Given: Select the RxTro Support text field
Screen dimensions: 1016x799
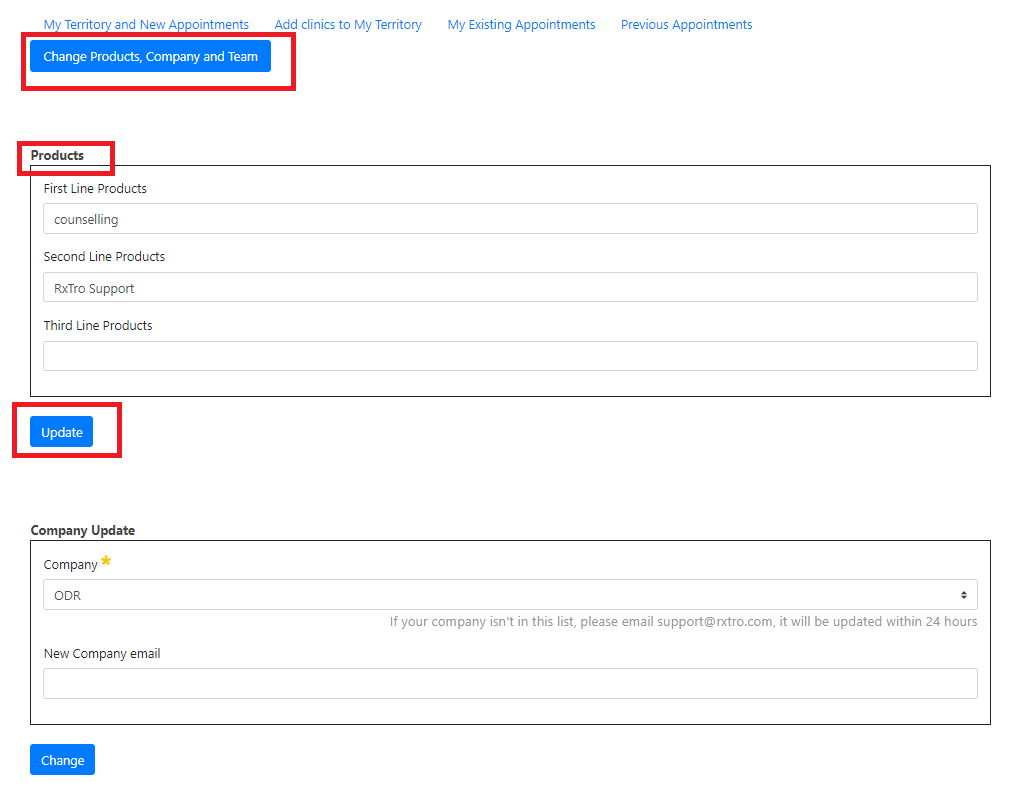Looking at the screenshot, I should (510, 287).
